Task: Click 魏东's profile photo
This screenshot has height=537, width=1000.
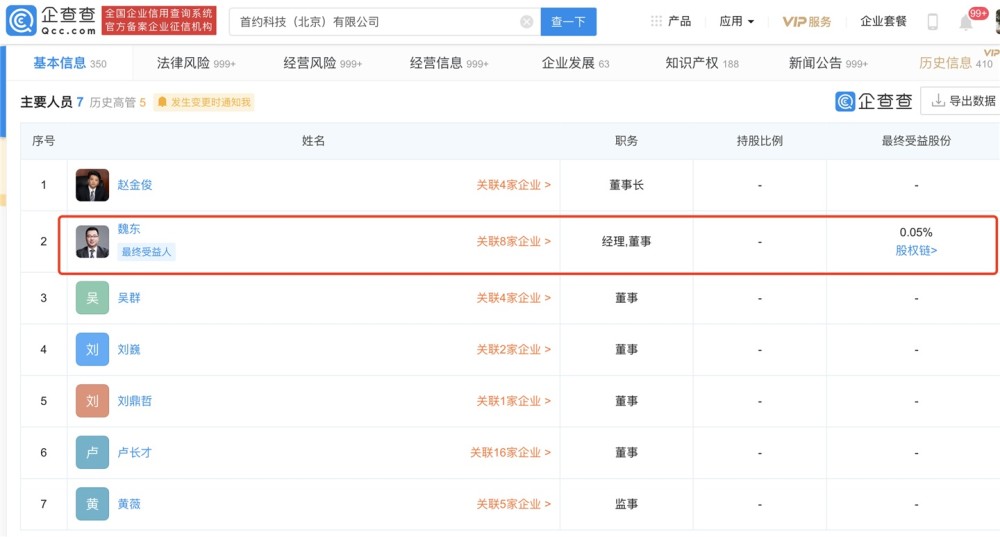Action: point(92,241)
